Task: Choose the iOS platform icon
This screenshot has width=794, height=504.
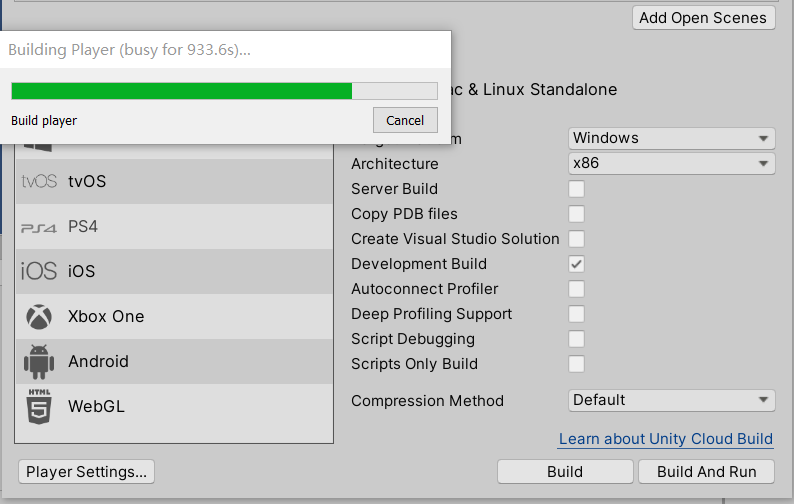Action: coord(39,271)
